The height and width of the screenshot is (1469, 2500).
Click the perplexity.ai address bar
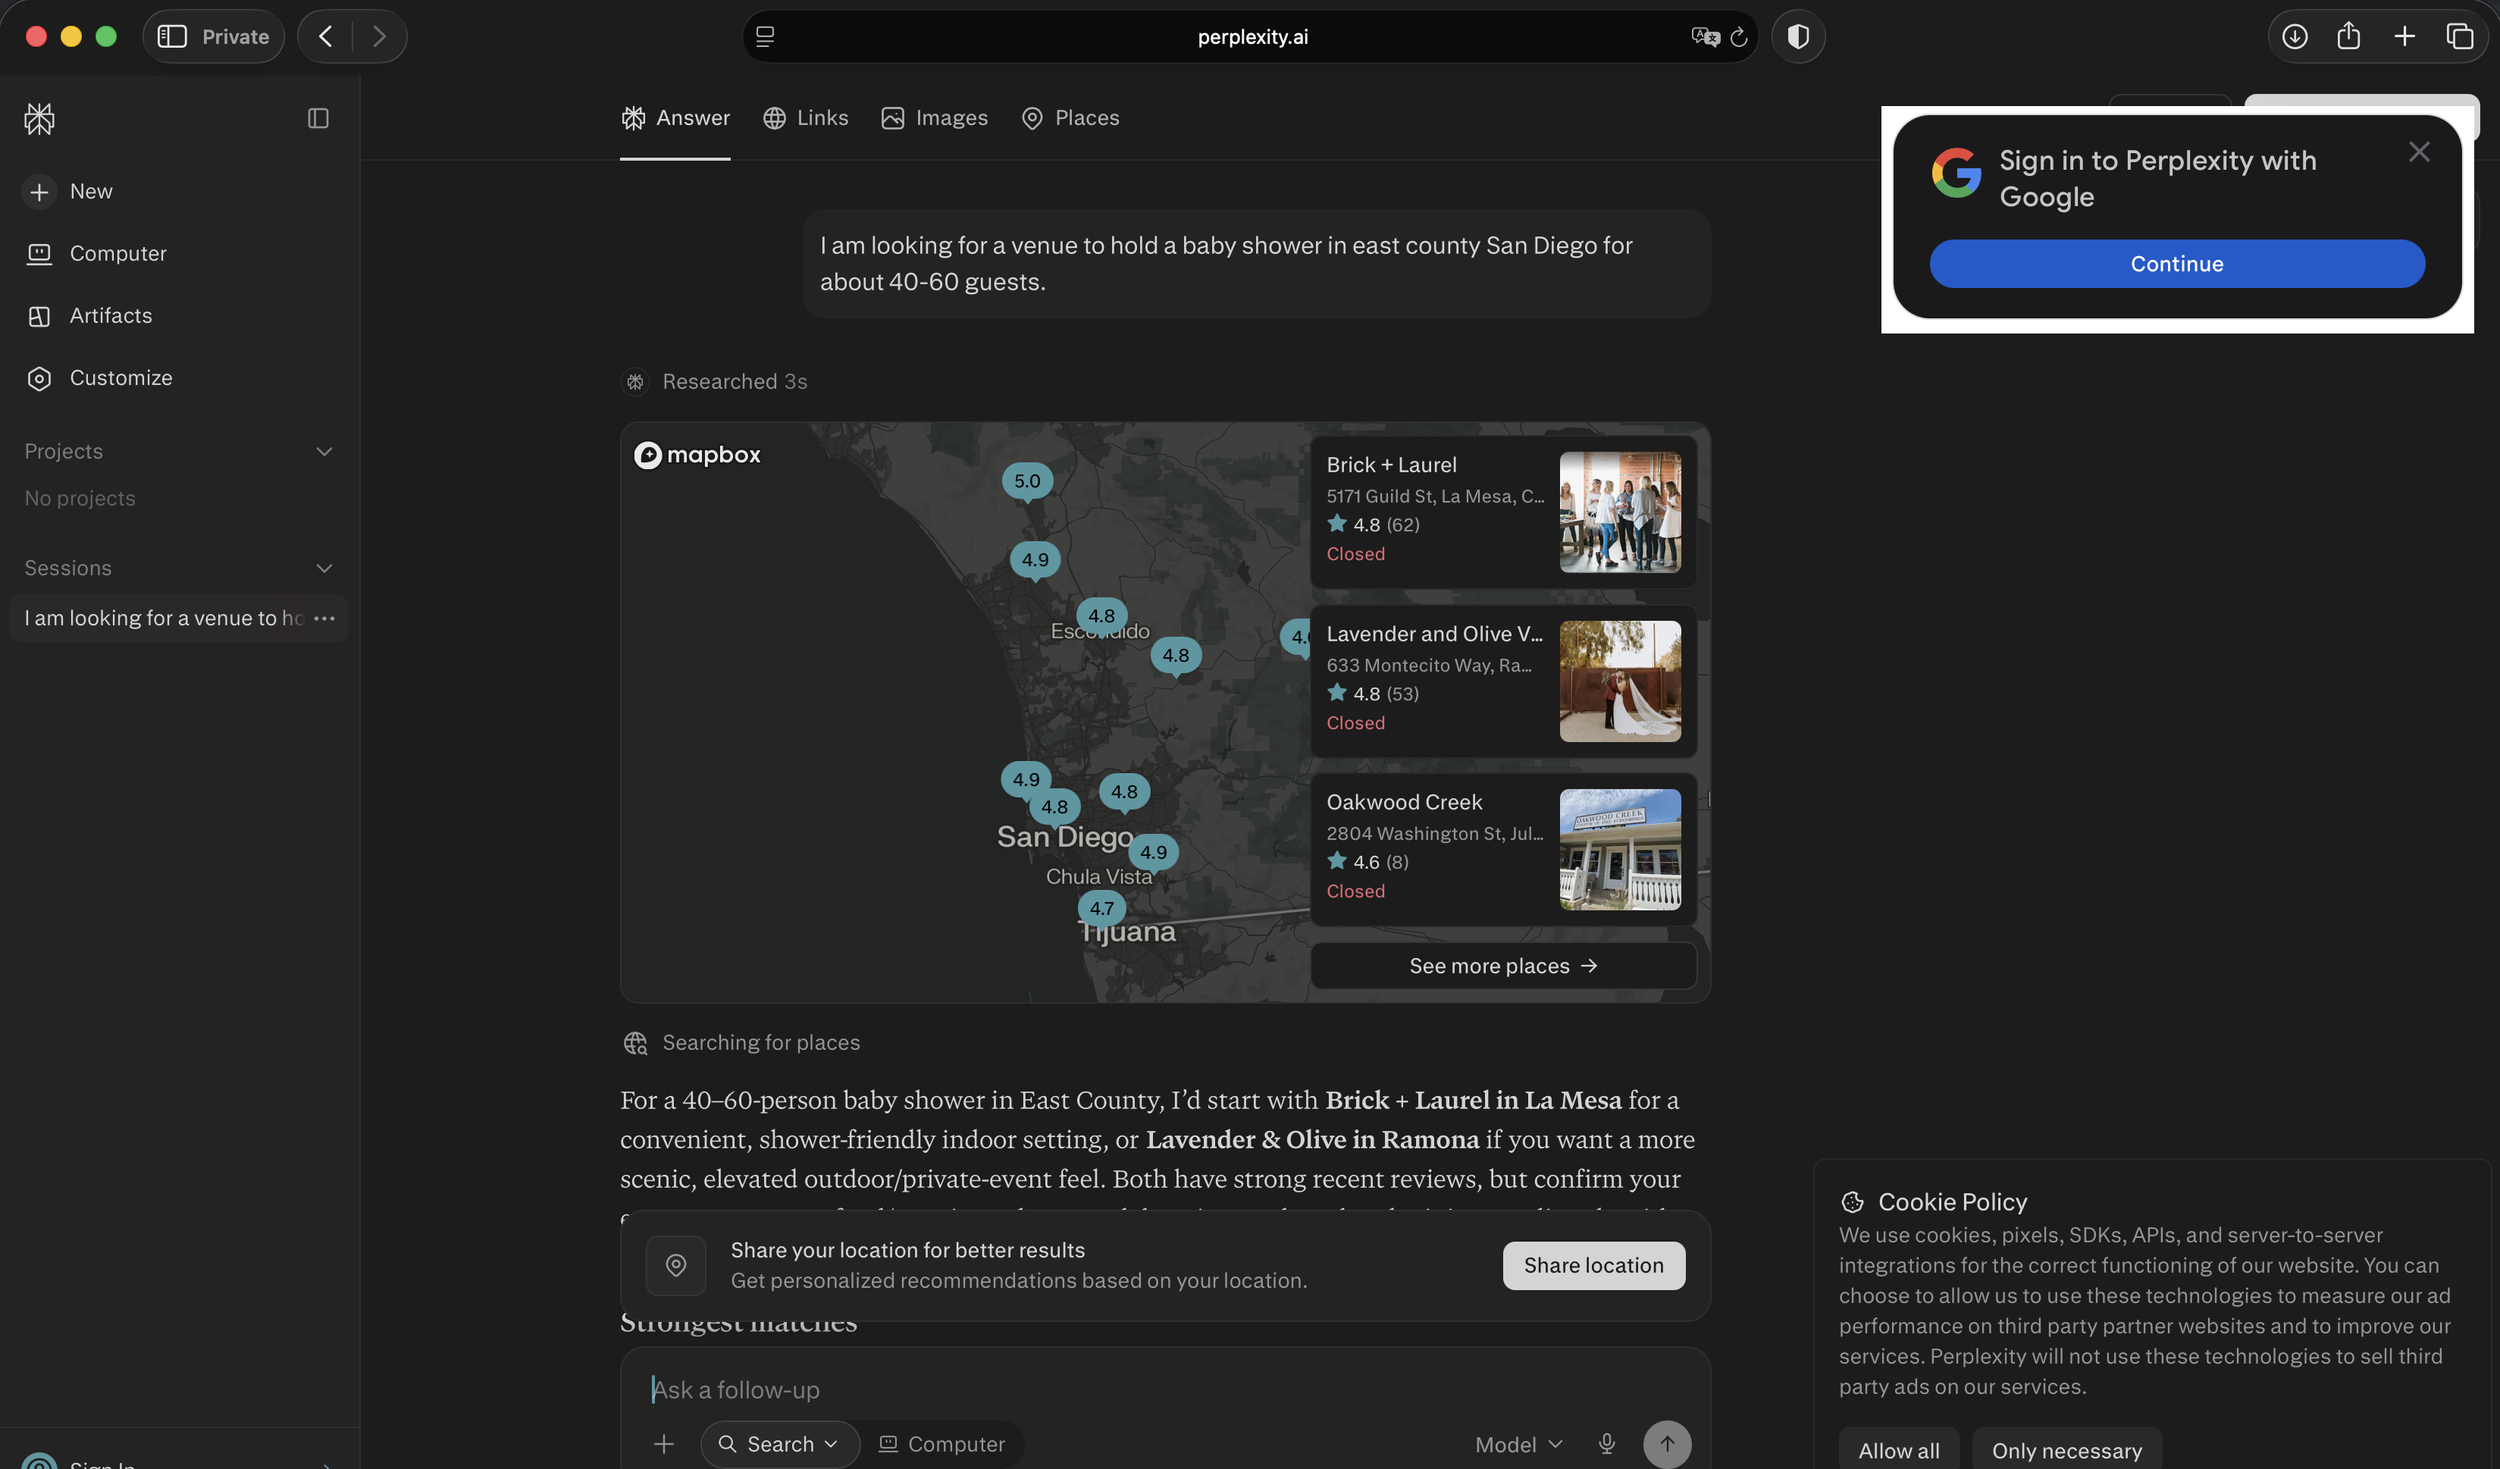[1250, 36]
